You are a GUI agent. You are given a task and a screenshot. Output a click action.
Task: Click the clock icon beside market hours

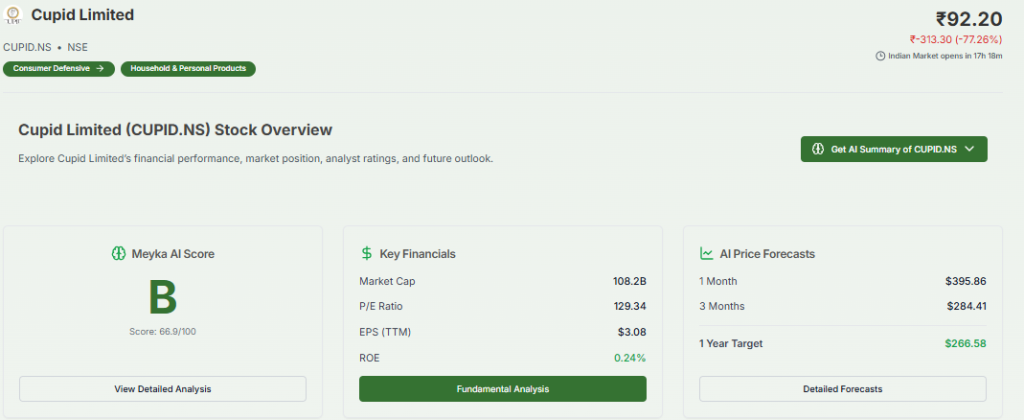point(880,56)
